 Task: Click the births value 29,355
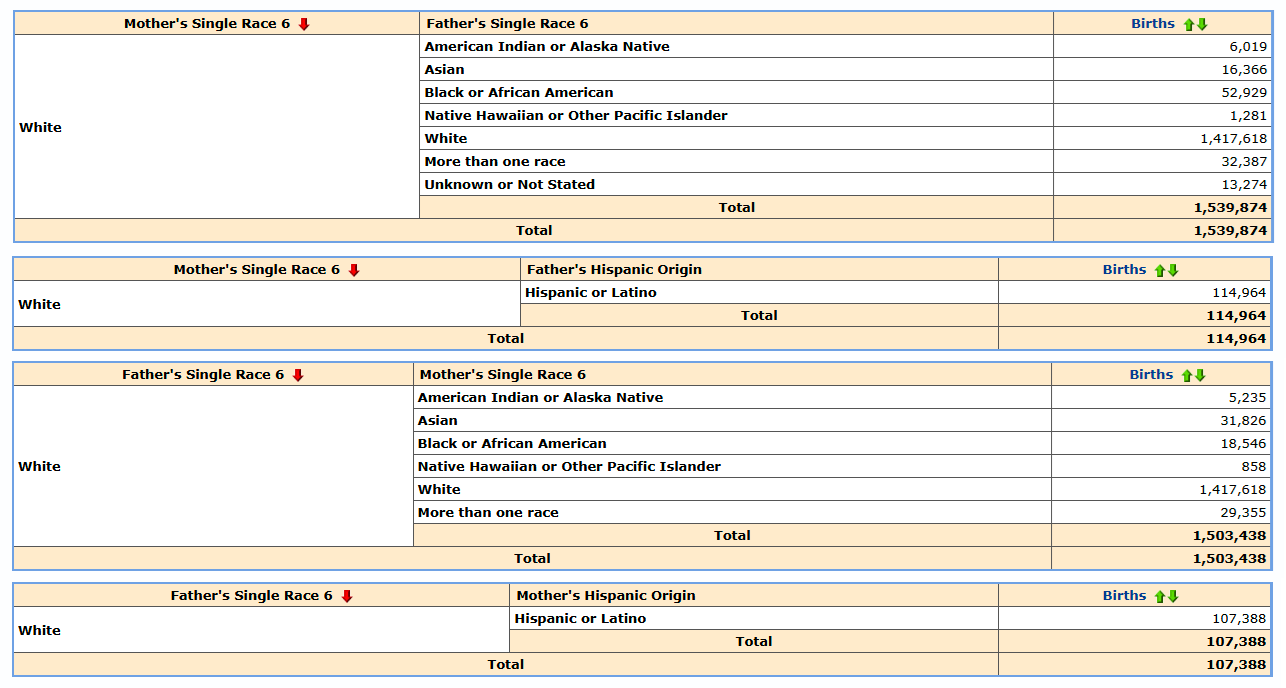coord(1243,512)
